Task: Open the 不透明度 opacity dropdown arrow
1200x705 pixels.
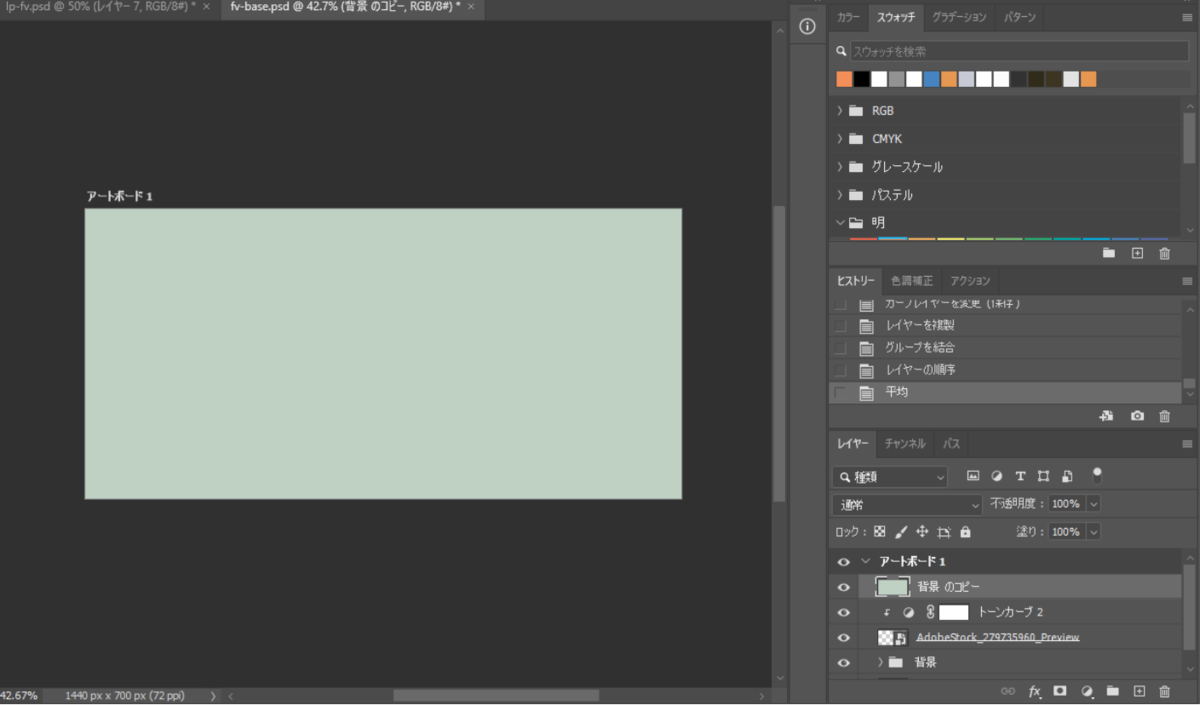Action: click(x=1093, y=504)
